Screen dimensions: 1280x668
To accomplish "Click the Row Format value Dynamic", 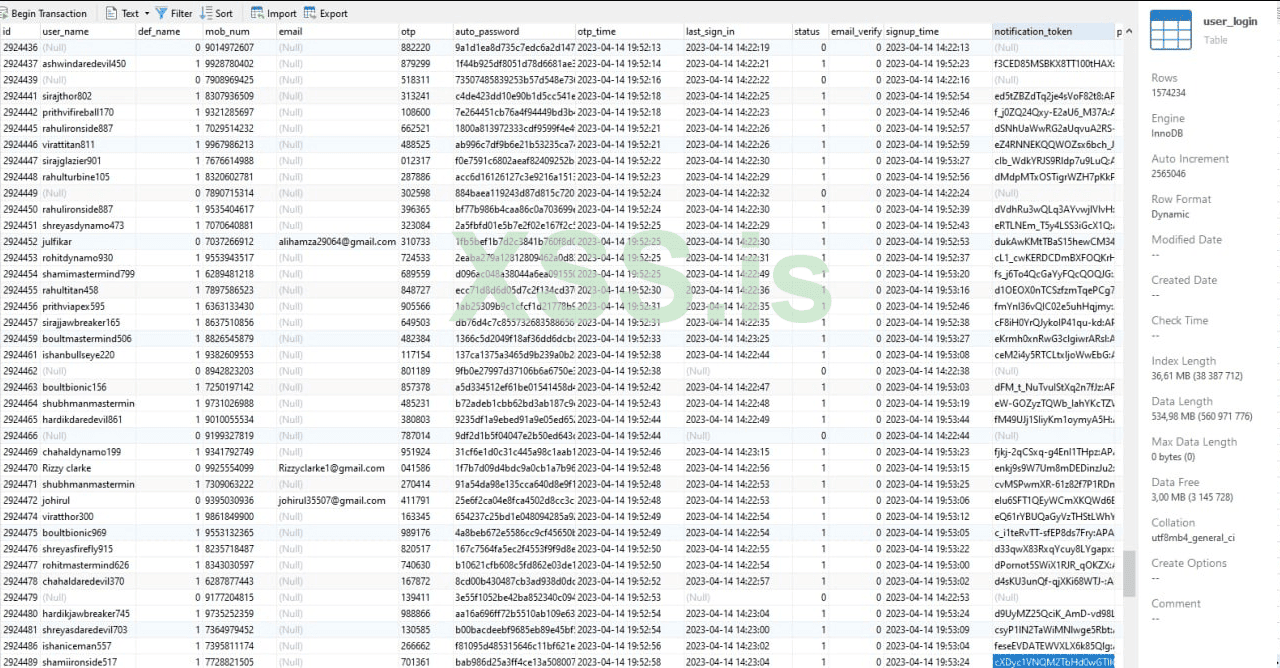I will click(1170, 214).
